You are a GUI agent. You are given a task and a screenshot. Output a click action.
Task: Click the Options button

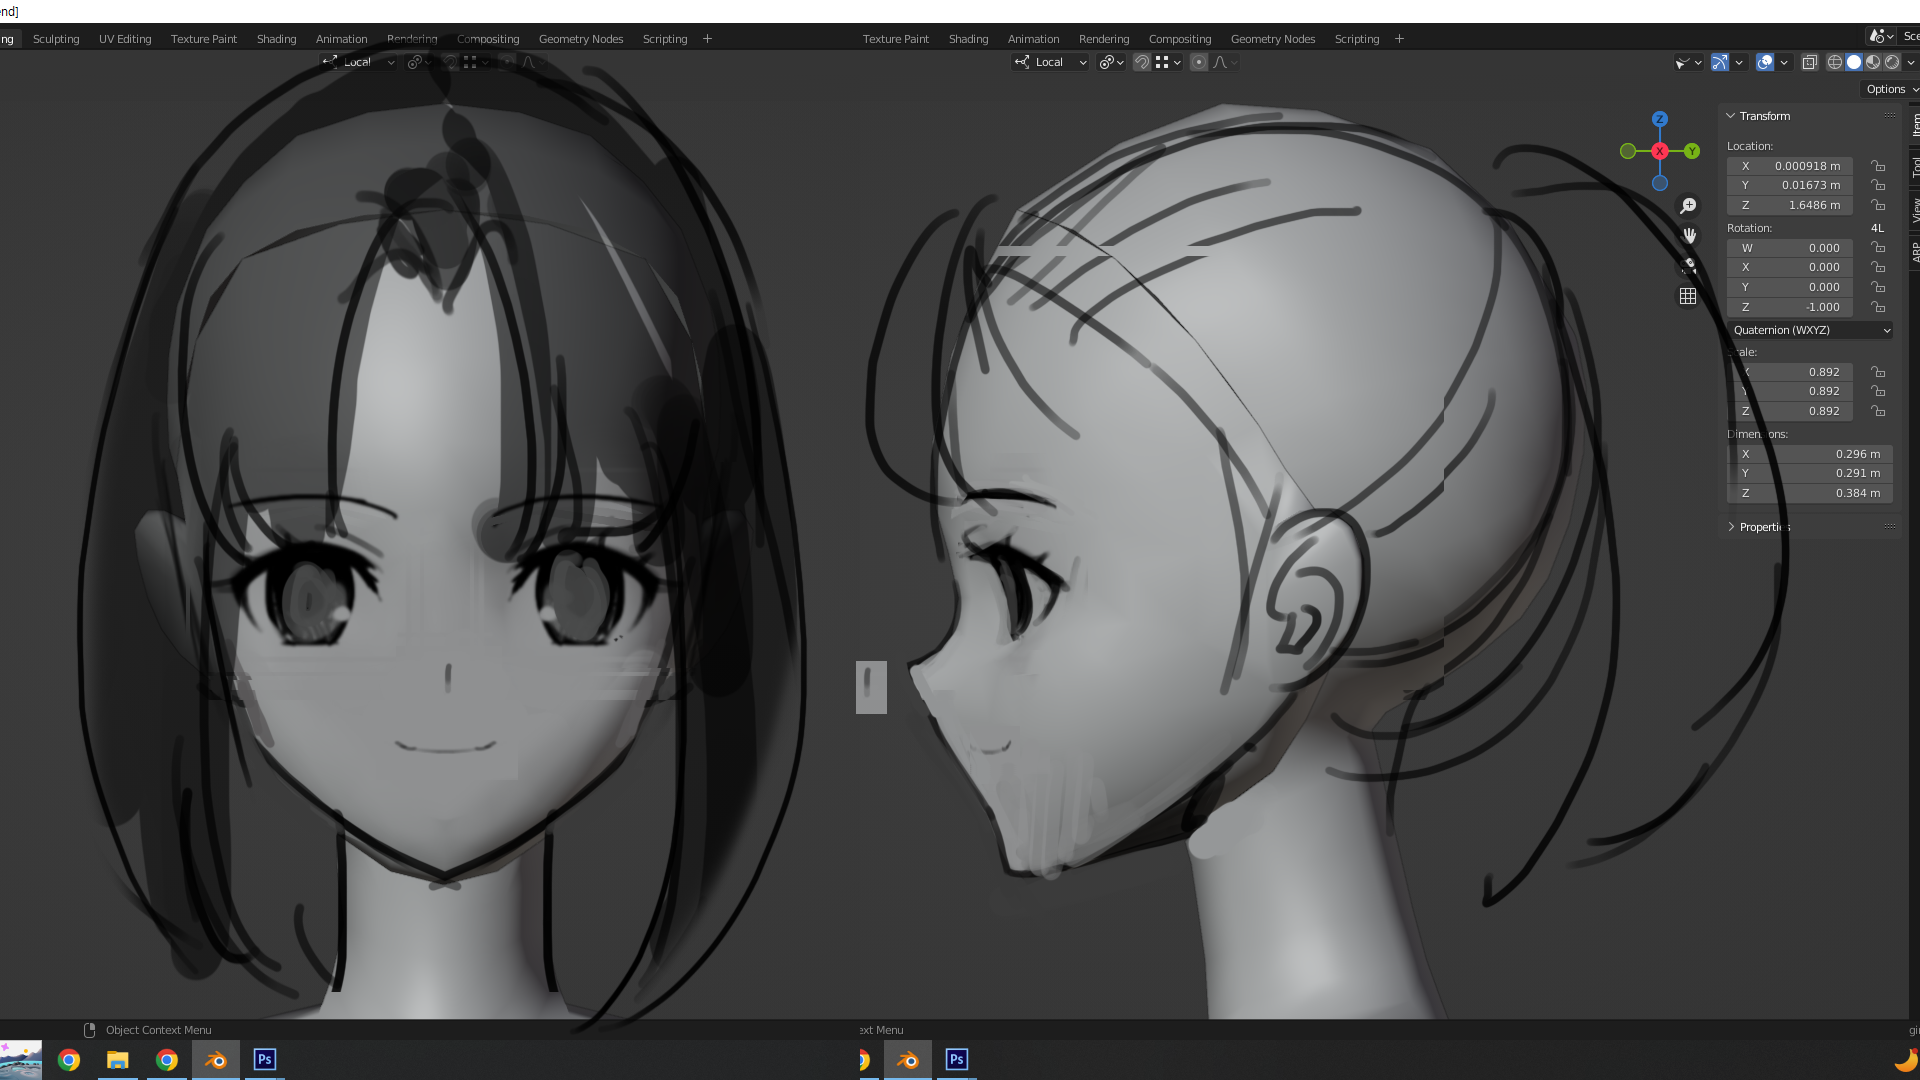click(1886, 89)
